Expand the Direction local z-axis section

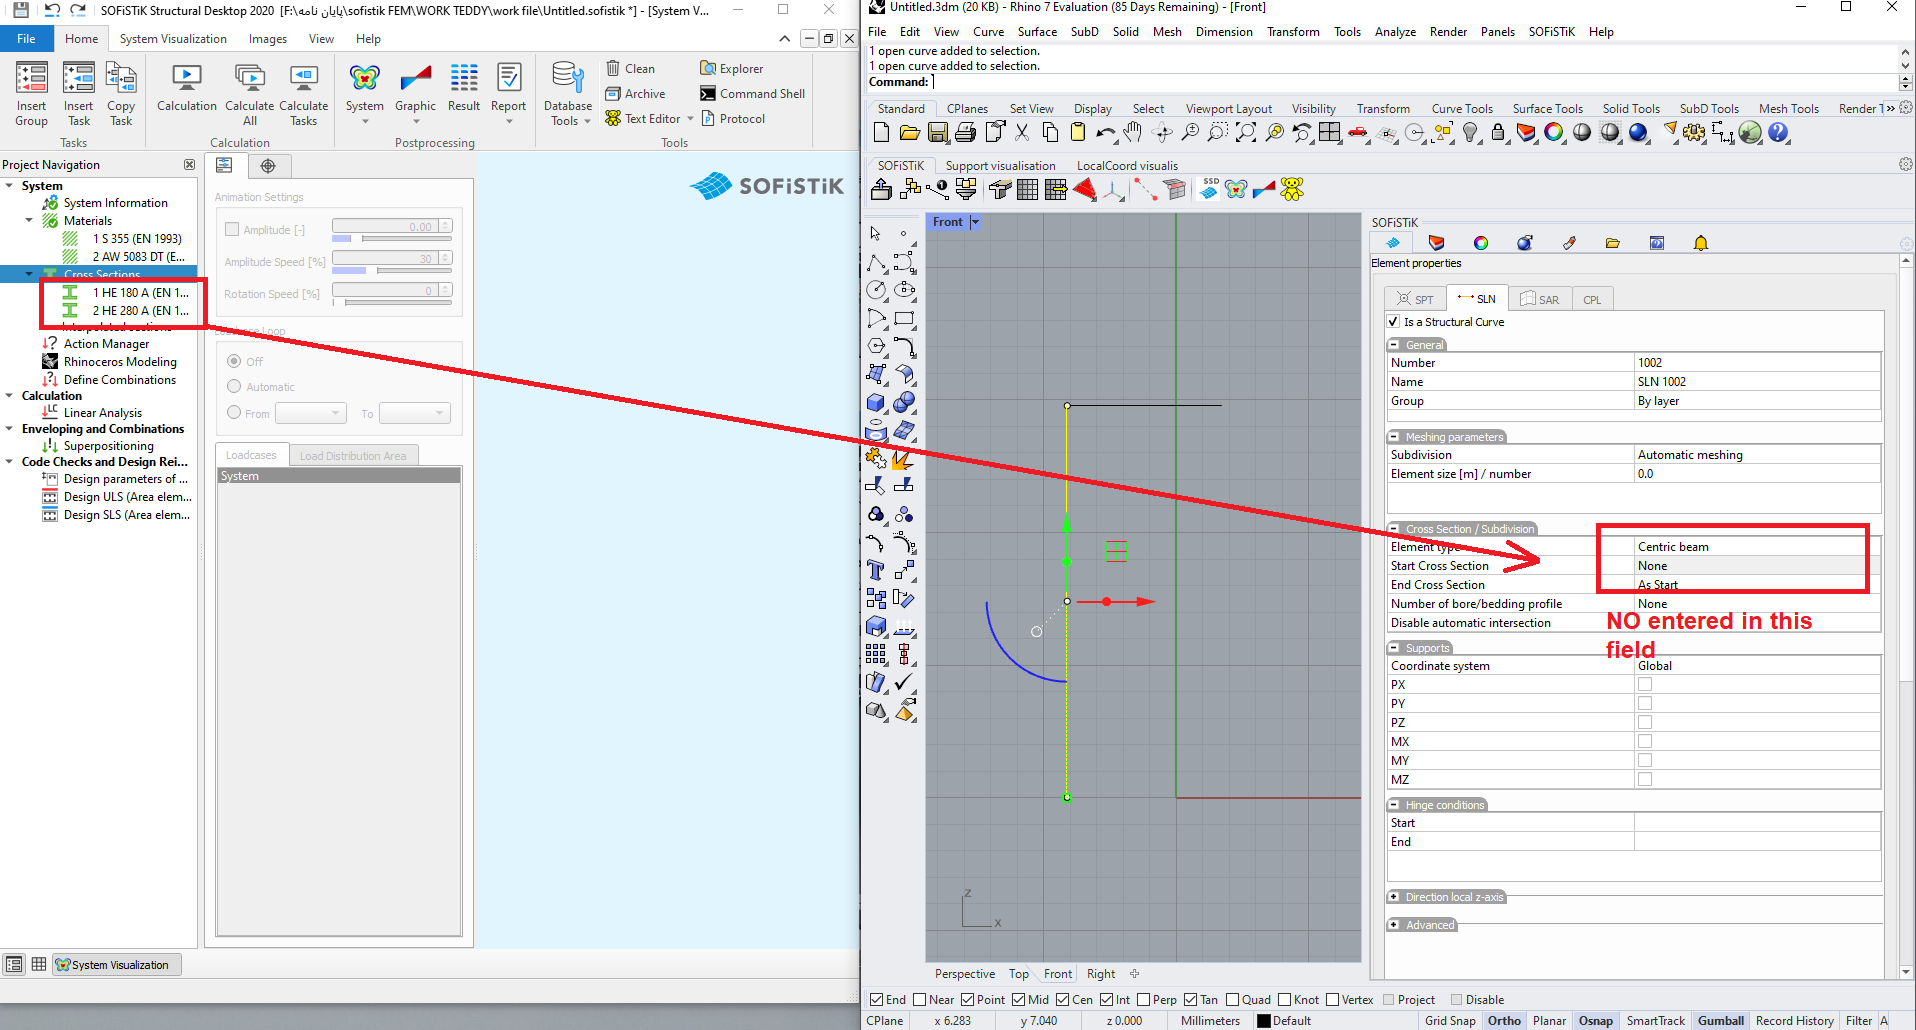[x=1394, y=897]
